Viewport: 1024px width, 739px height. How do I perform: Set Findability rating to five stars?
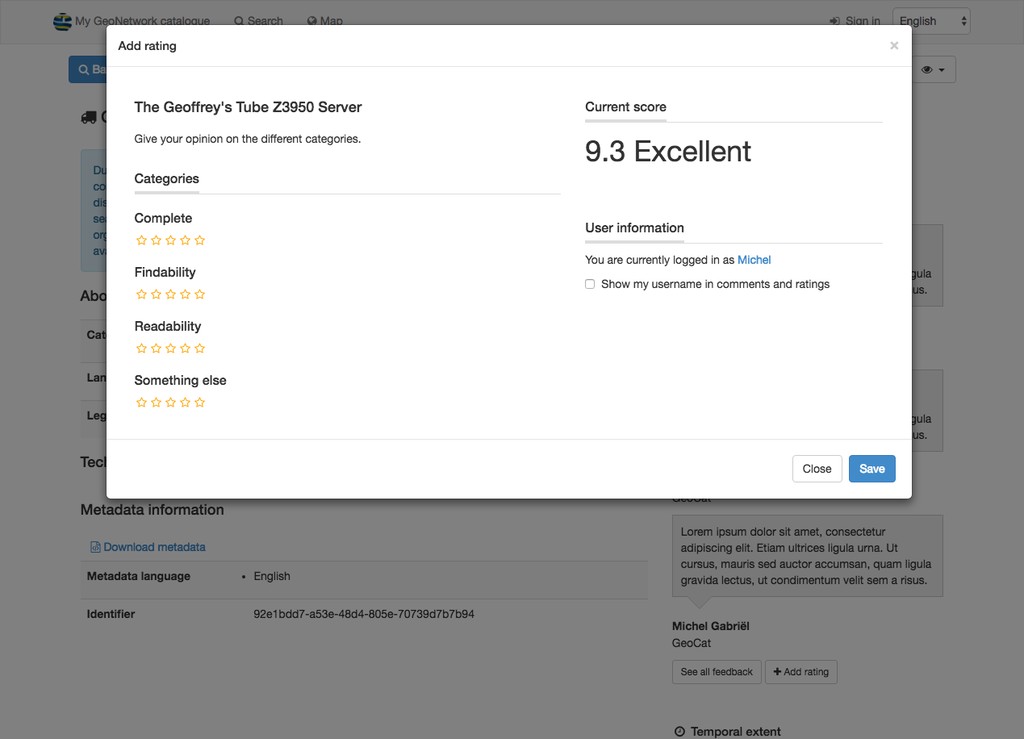click(200, 294)
